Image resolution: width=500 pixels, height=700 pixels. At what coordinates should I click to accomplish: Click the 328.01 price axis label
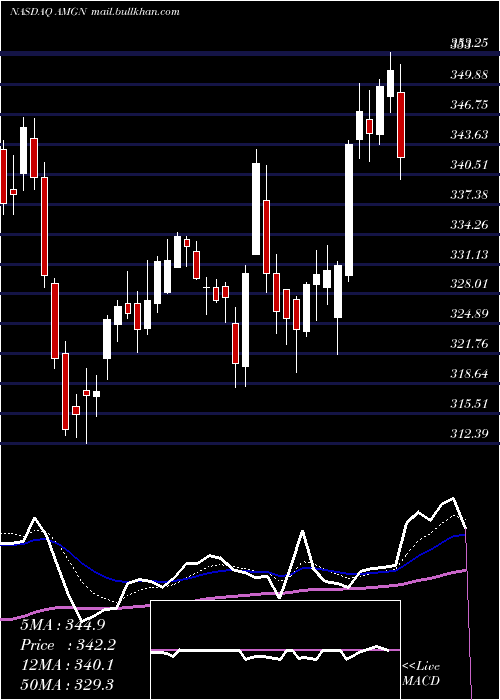click(469, 284)
